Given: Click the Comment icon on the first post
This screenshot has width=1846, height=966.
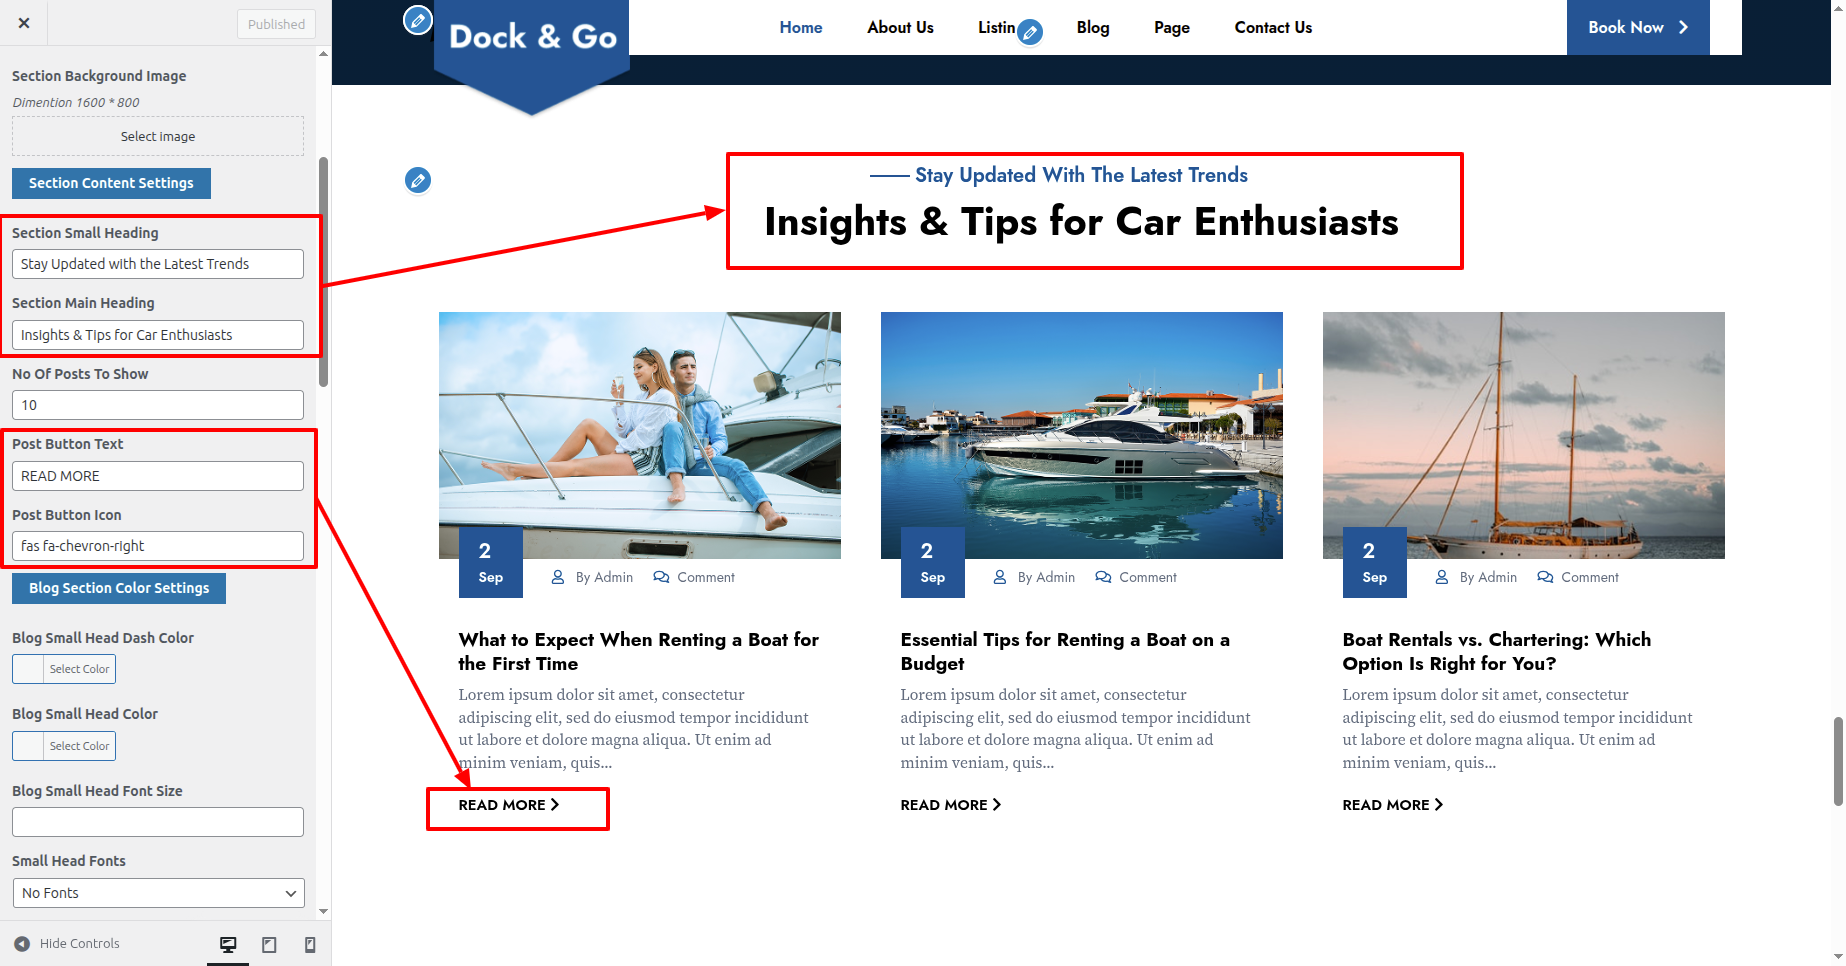Looking at the screenshot, I should tap(661, 577).
